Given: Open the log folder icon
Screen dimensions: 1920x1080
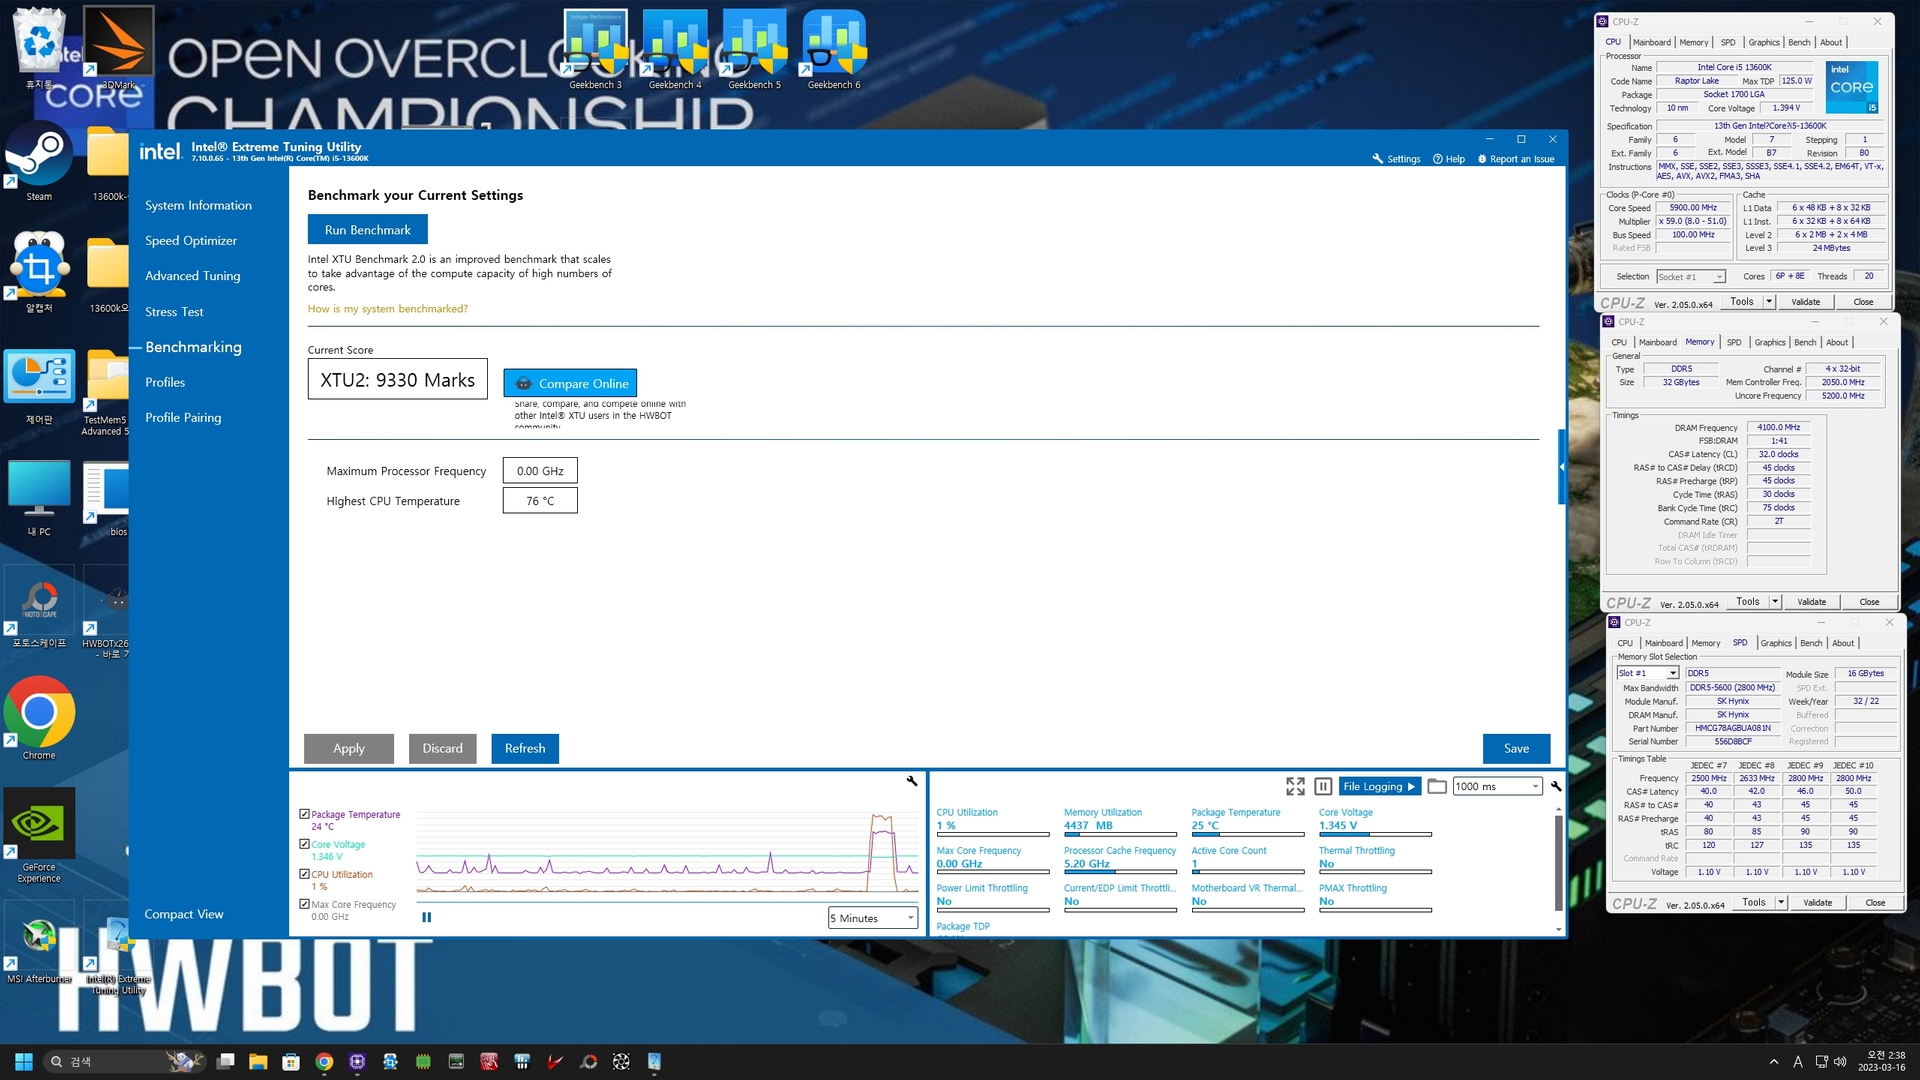Looking at the screenshot, I should click(x=1437, y=786).
